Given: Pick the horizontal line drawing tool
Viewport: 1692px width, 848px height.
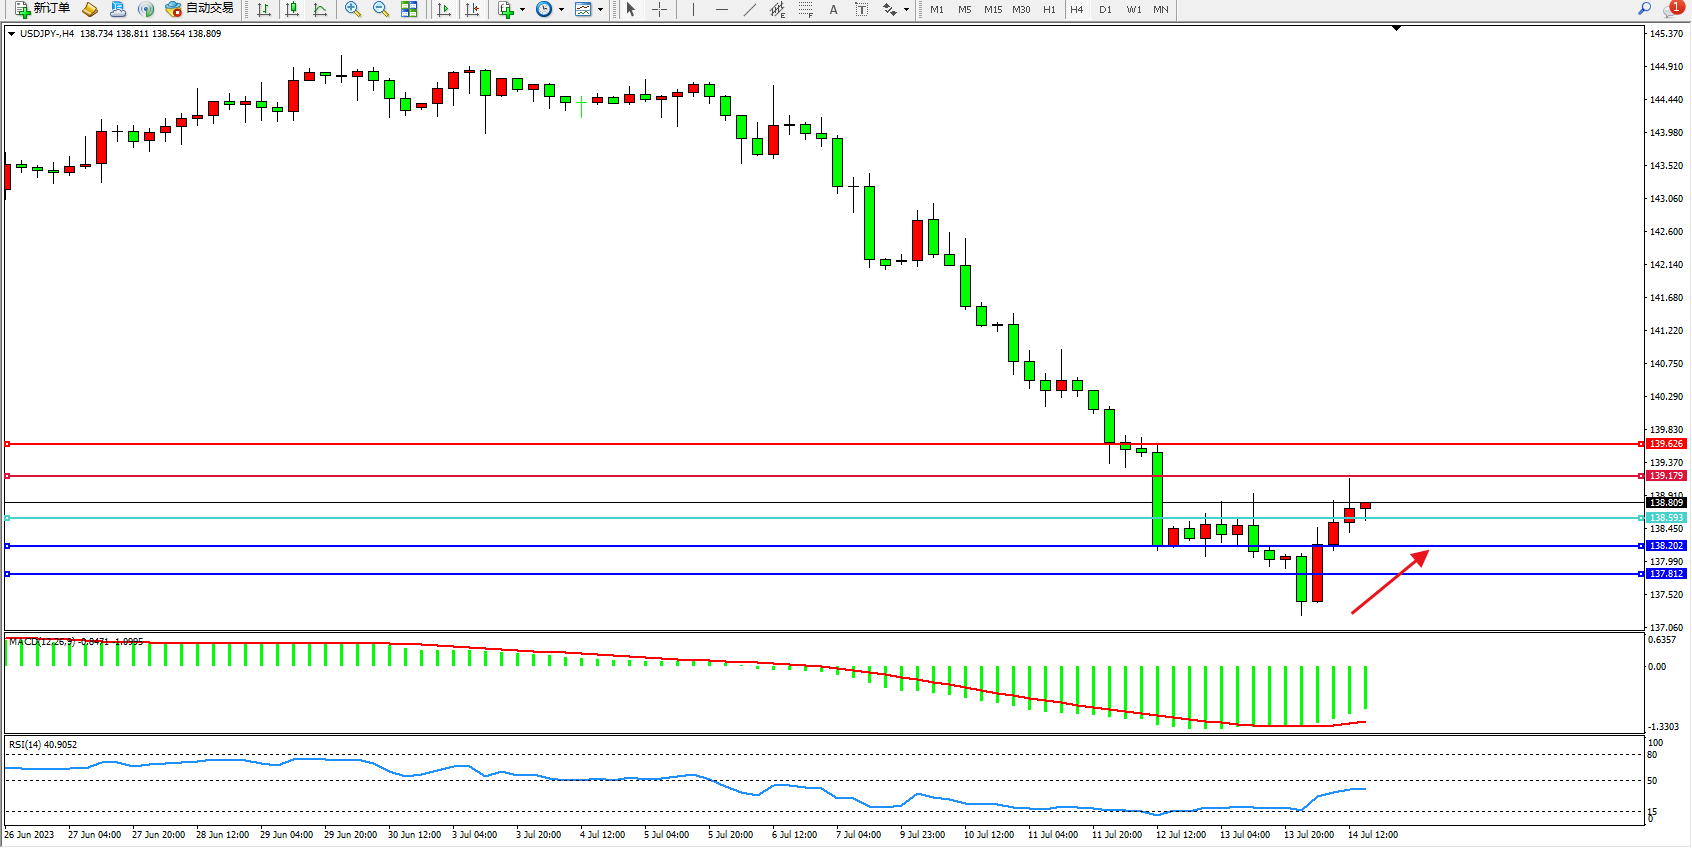Looking at the screenshot, I should pyautogui.click(x=722, y=9).
